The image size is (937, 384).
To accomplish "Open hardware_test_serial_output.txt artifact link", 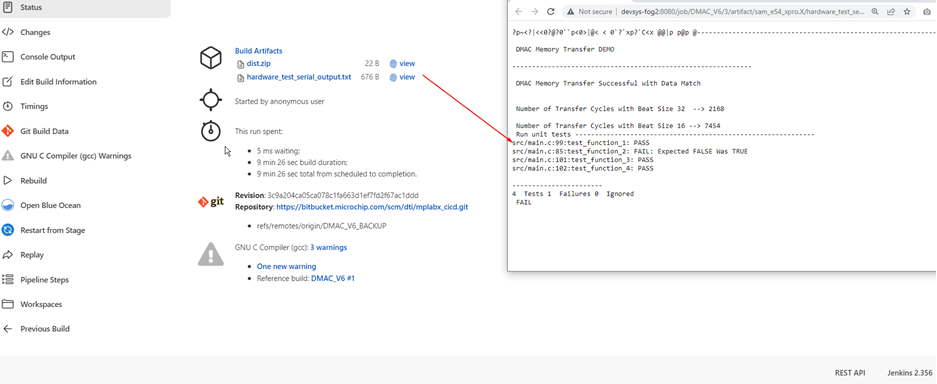I will coord(299,77).
